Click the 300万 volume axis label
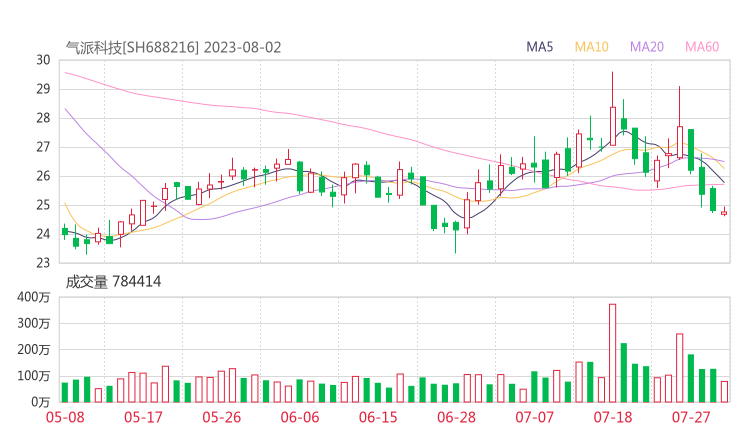740x440 pixels. click(x=34, y=323)
